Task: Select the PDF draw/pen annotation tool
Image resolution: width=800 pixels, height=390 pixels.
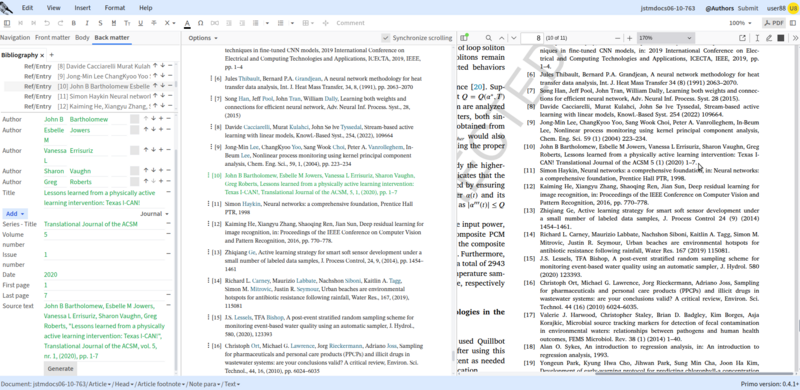Action: 769,38
